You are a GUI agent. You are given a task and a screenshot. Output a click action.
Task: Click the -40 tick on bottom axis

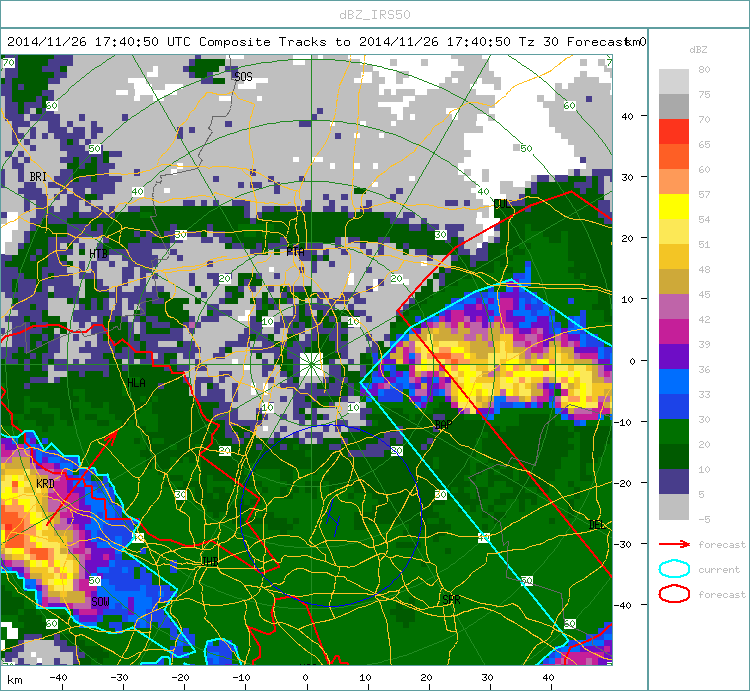(x=58, y=678)
